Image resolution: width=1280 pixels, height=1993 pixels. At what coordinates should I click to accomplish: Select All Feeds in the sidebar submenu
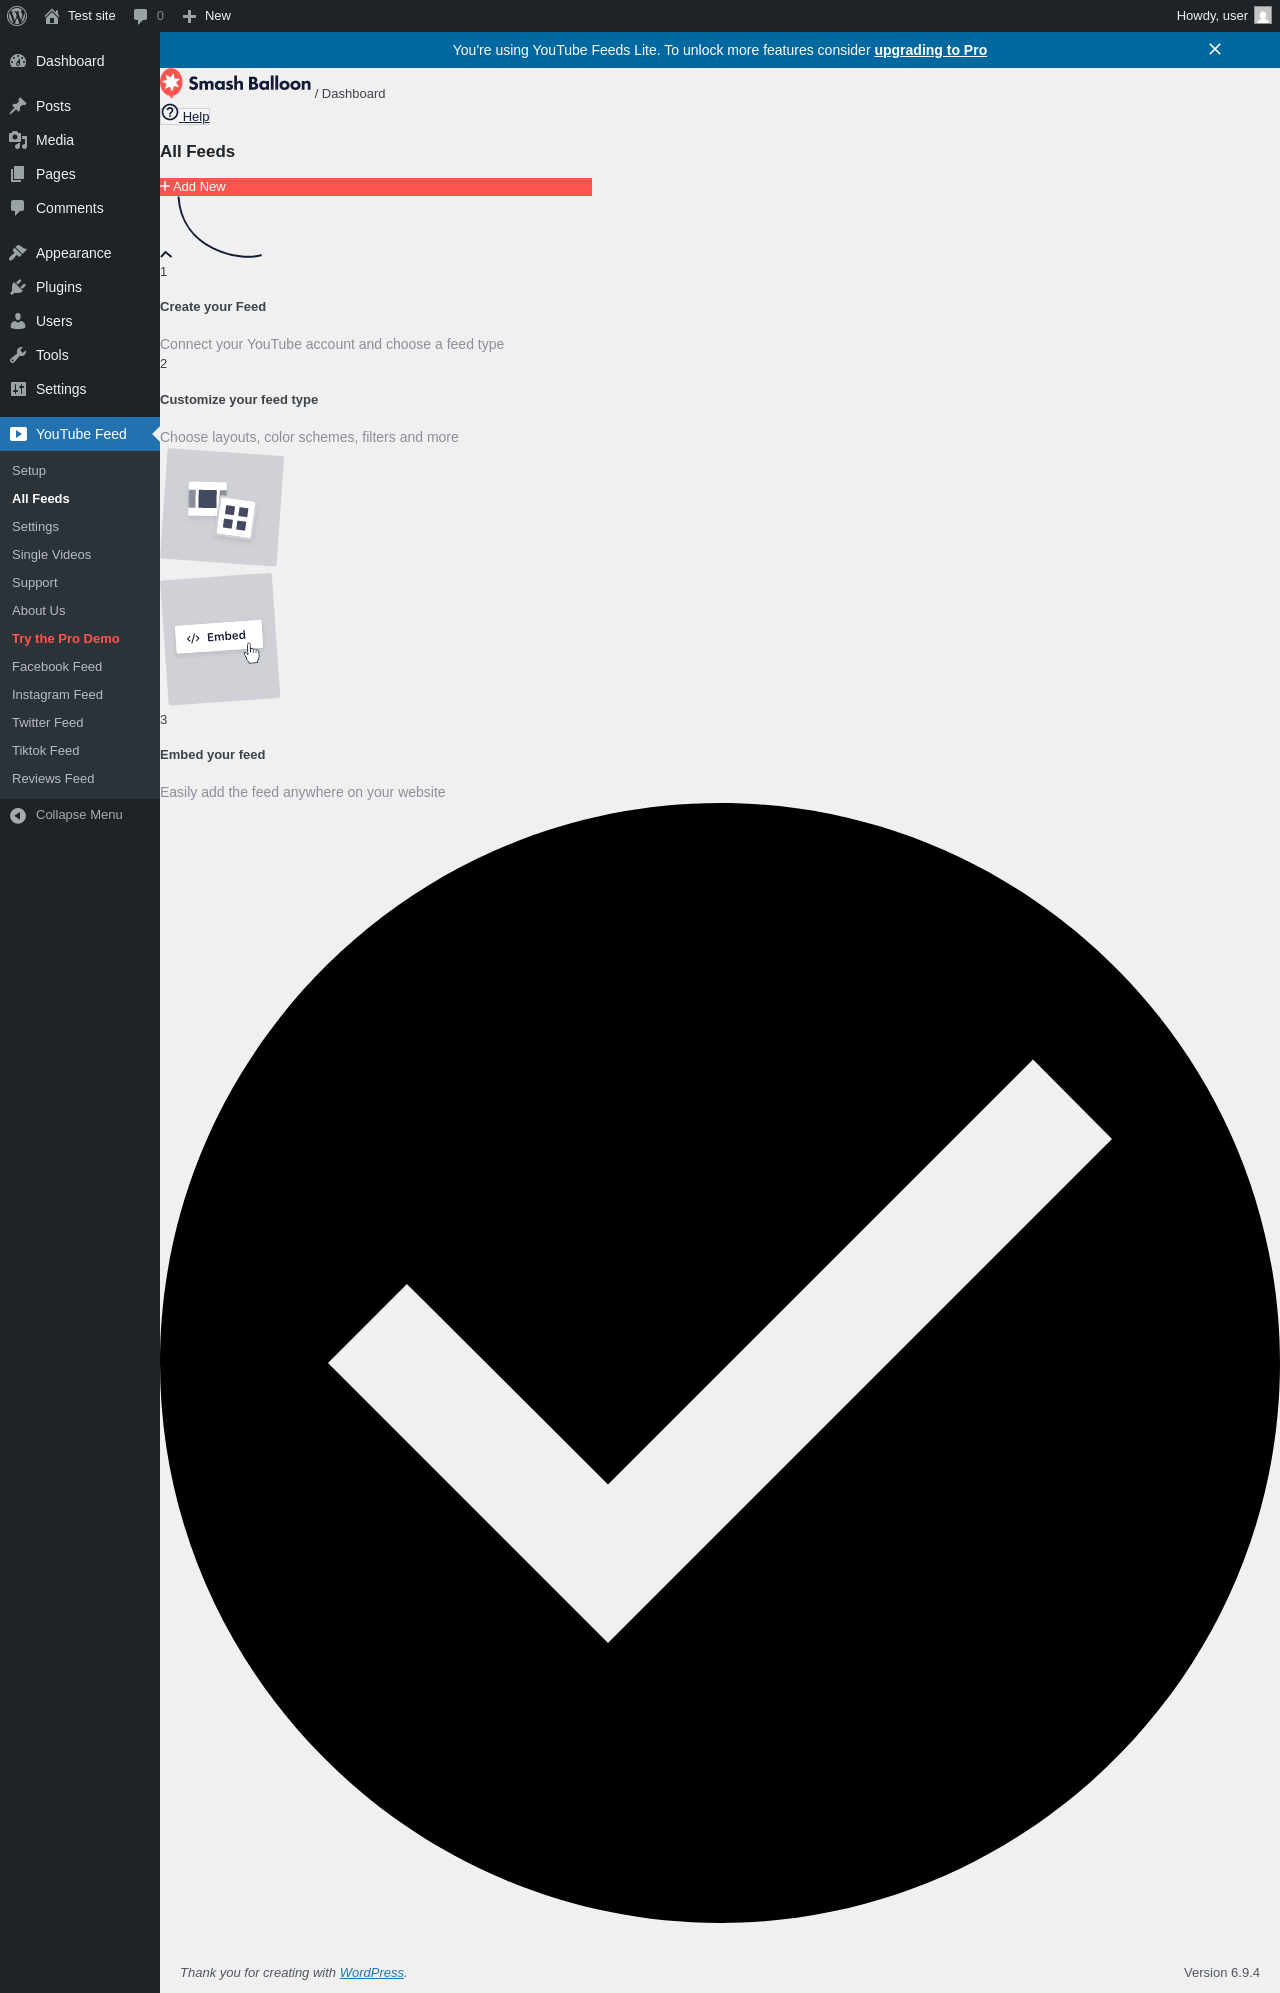point(41,499)
